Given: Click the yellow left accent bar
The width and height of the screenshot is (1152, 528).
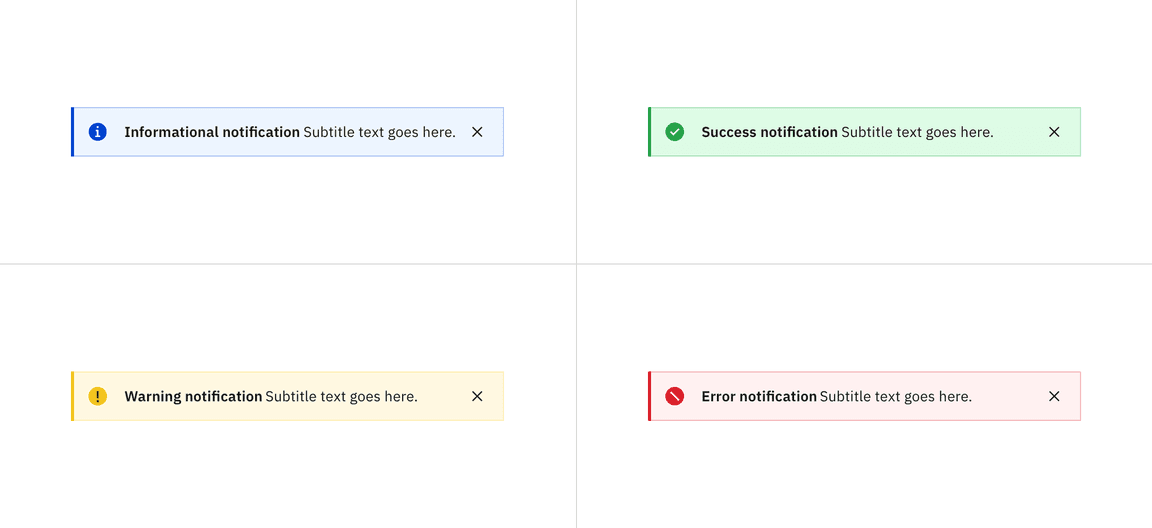Looking at the screenshot, I should [x=72, y=396].
